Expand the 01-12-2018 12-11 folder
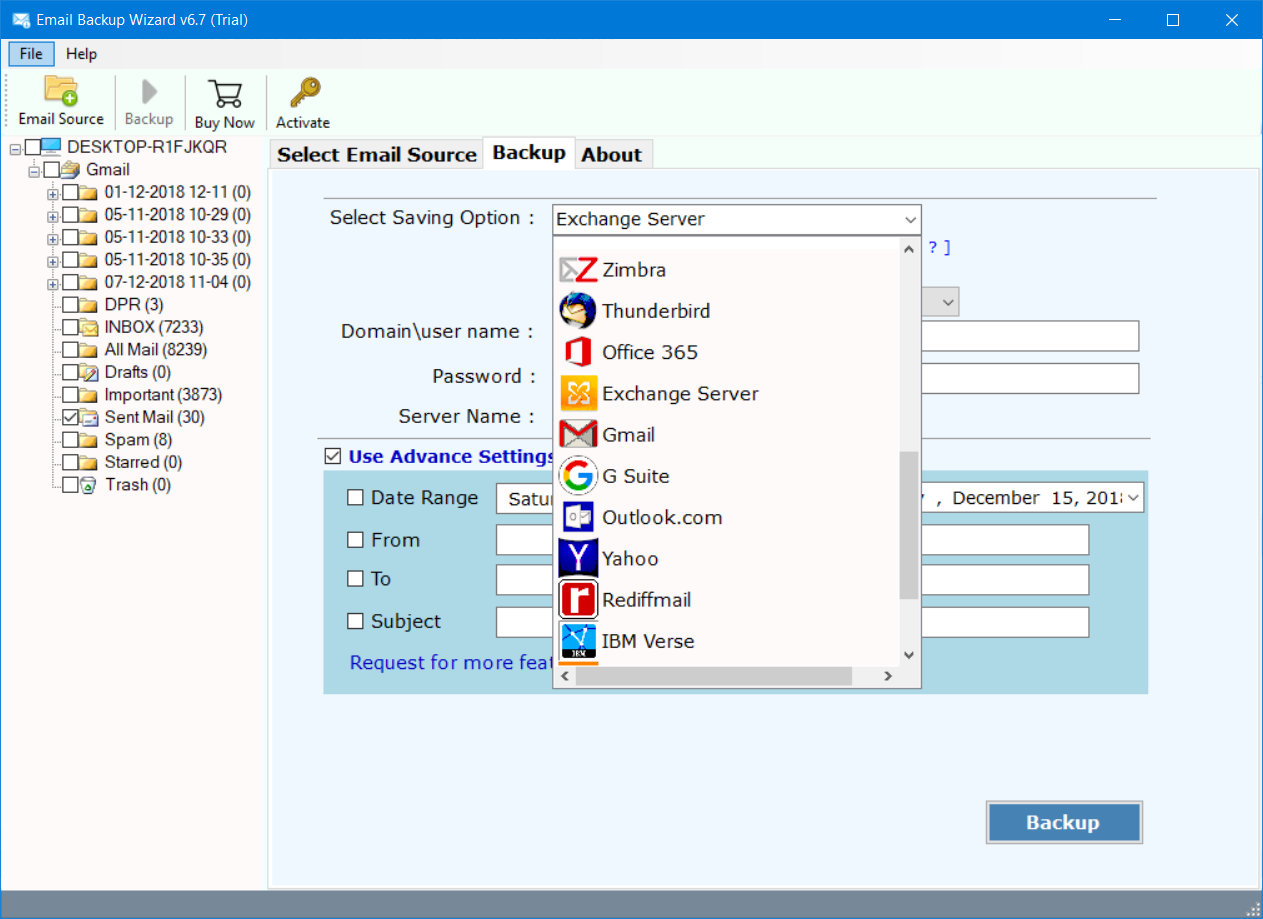Viewport: 1263px width, 919px height. [x=53, y=192]
